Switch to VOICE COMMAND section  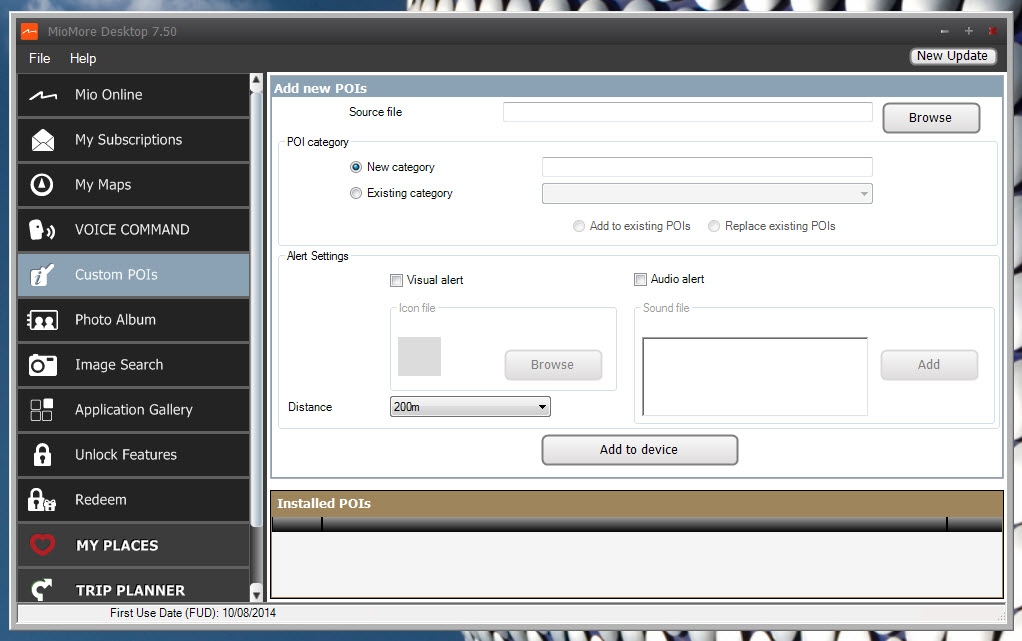click(133, 230)
